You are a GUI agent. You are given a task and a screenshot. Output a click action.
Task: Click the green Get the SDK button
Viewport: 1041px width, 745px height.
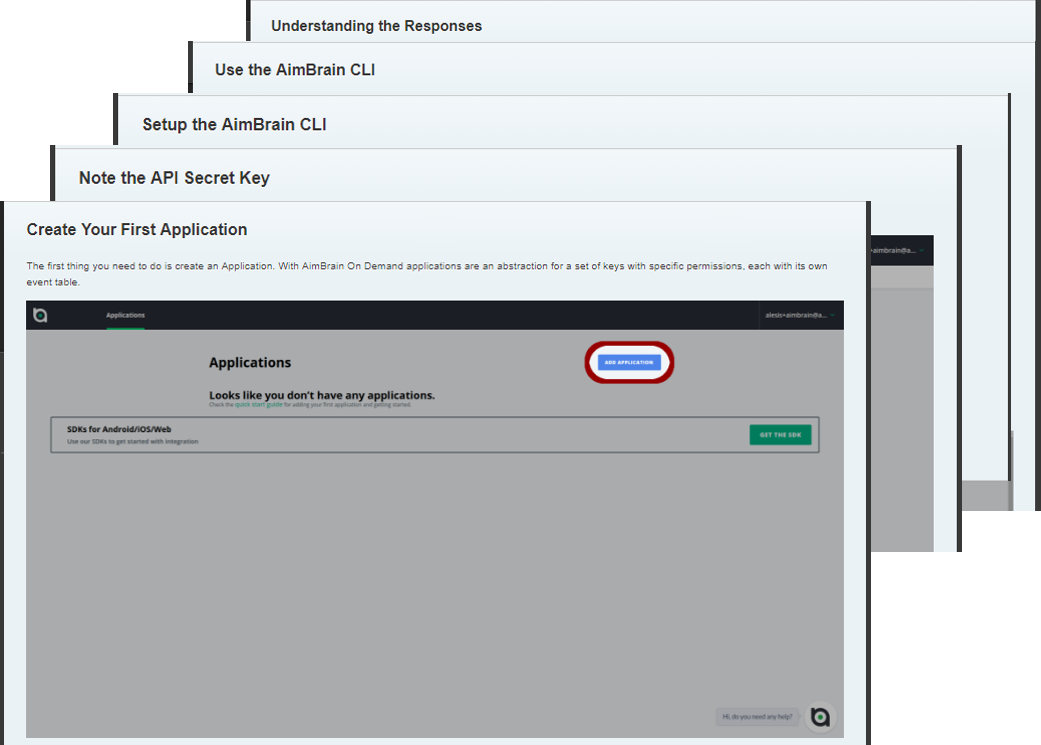(x=780, y=435)
